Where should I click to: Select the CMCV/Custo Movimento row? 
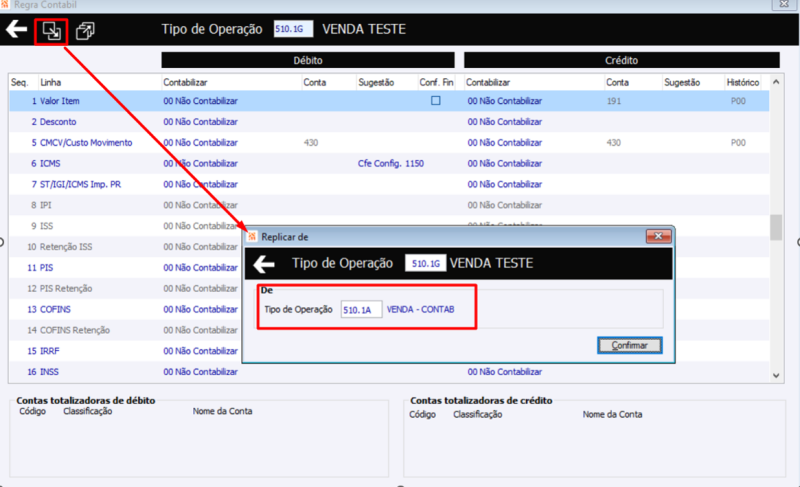pyautogui.click(x=389, y=143)
